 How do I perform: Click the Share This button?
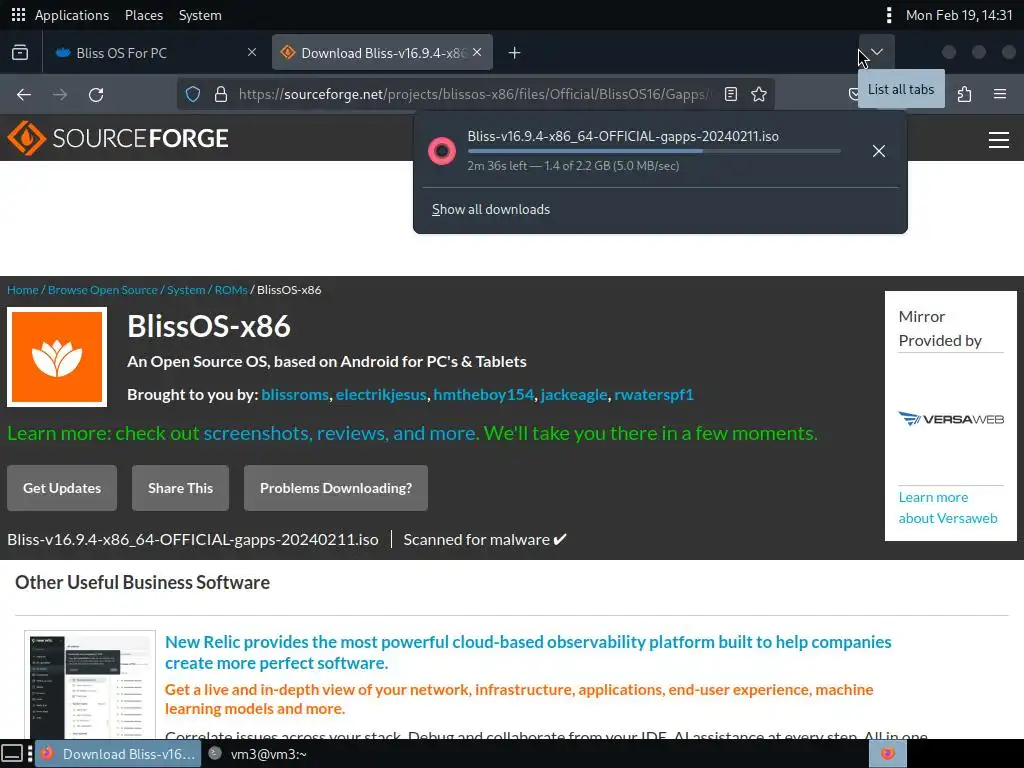pyautogui.click(x=180, y=488)
